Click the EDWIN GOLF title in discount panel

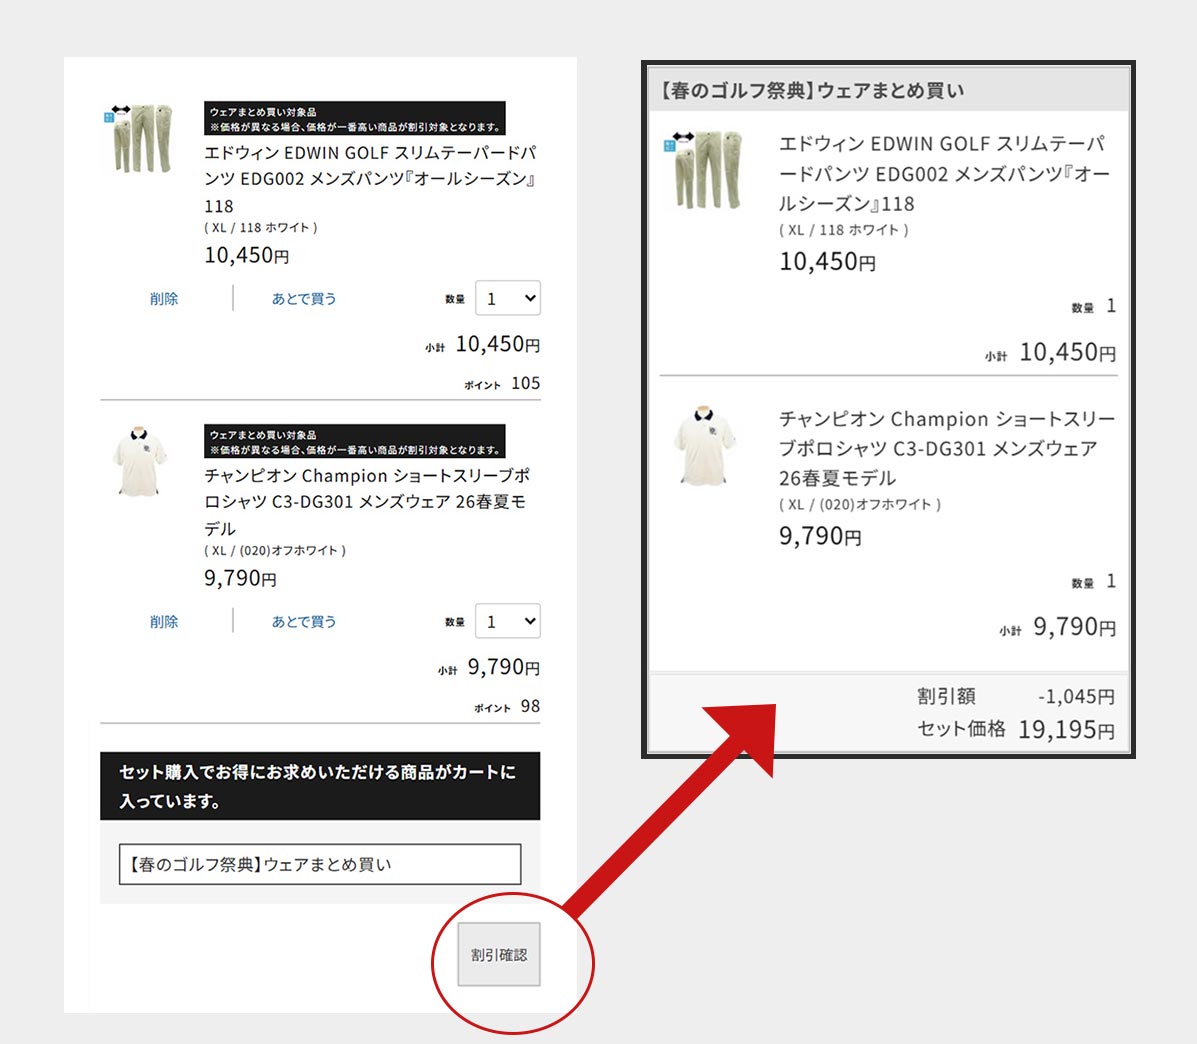pos(942,173)
